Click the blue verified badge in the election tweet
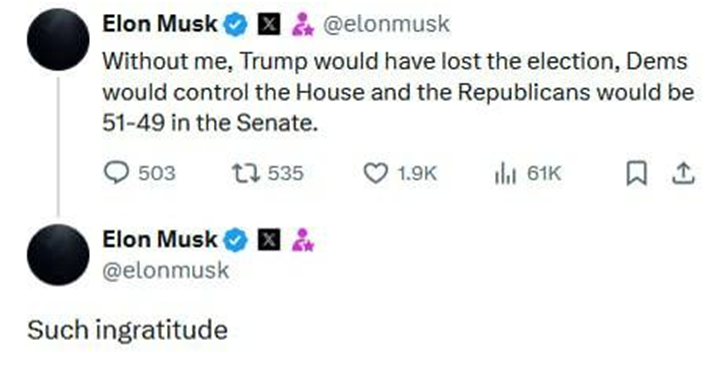710x368 pixels. pos(235,24)
